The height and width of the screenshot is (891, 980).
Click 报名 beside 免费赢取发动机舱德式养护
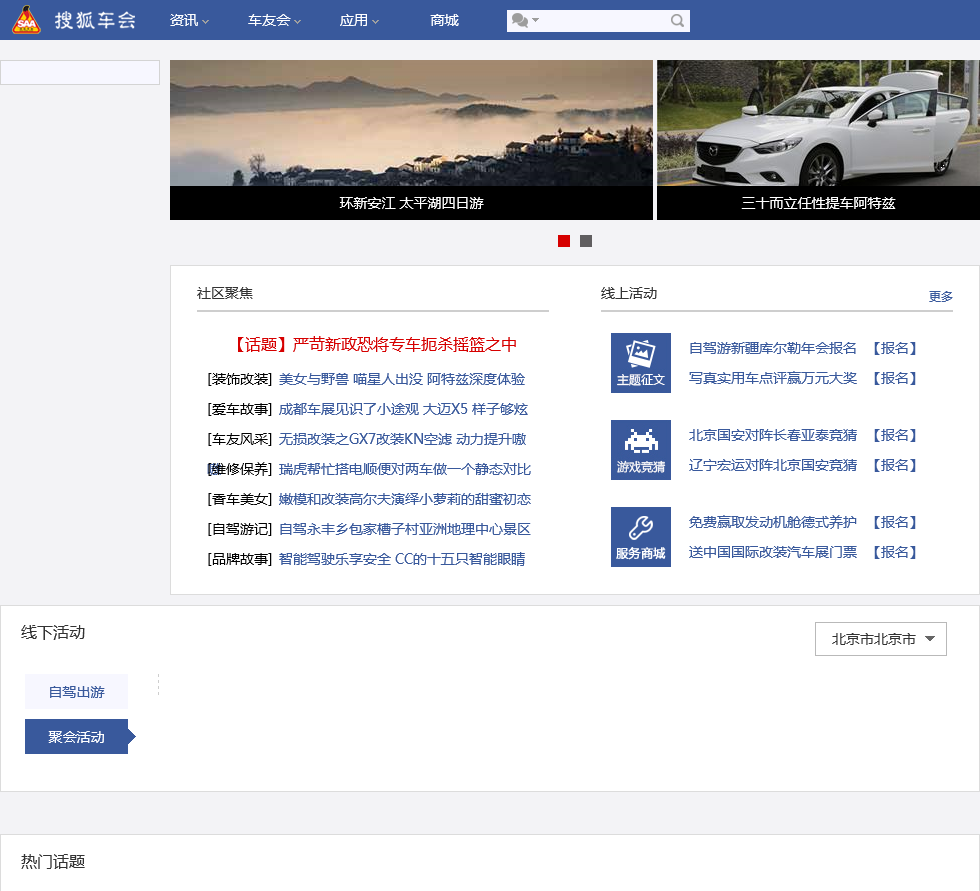(x=894, y=522)
